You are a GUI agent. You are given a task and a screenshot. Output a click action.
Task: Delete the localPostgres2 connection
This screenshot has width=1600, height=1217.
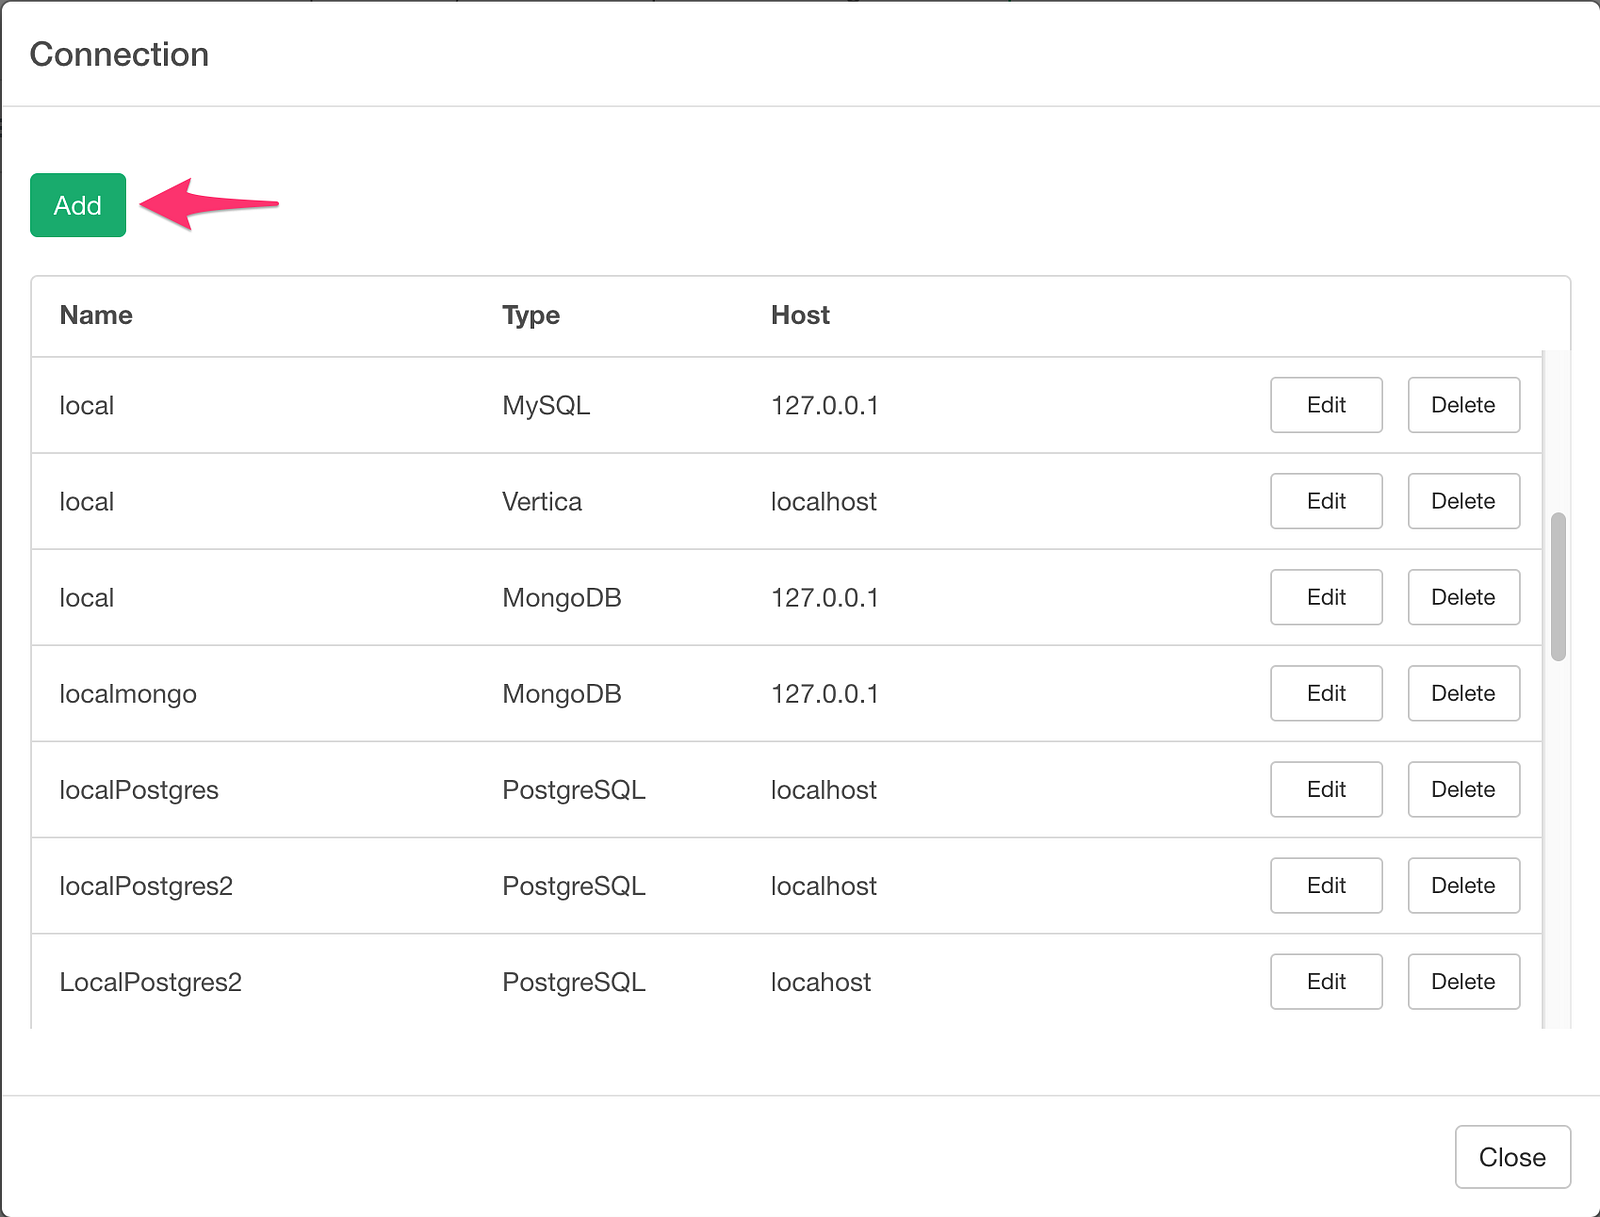[1463, 885]
